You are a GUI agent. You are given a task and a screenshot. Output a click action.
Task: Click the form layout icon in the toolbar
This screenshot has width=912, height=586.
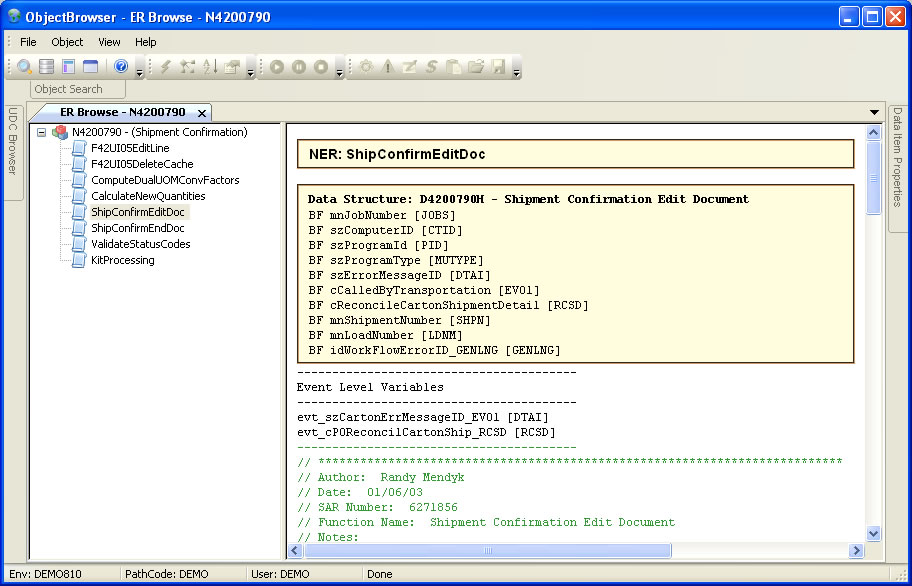click(x=68, y=67)
